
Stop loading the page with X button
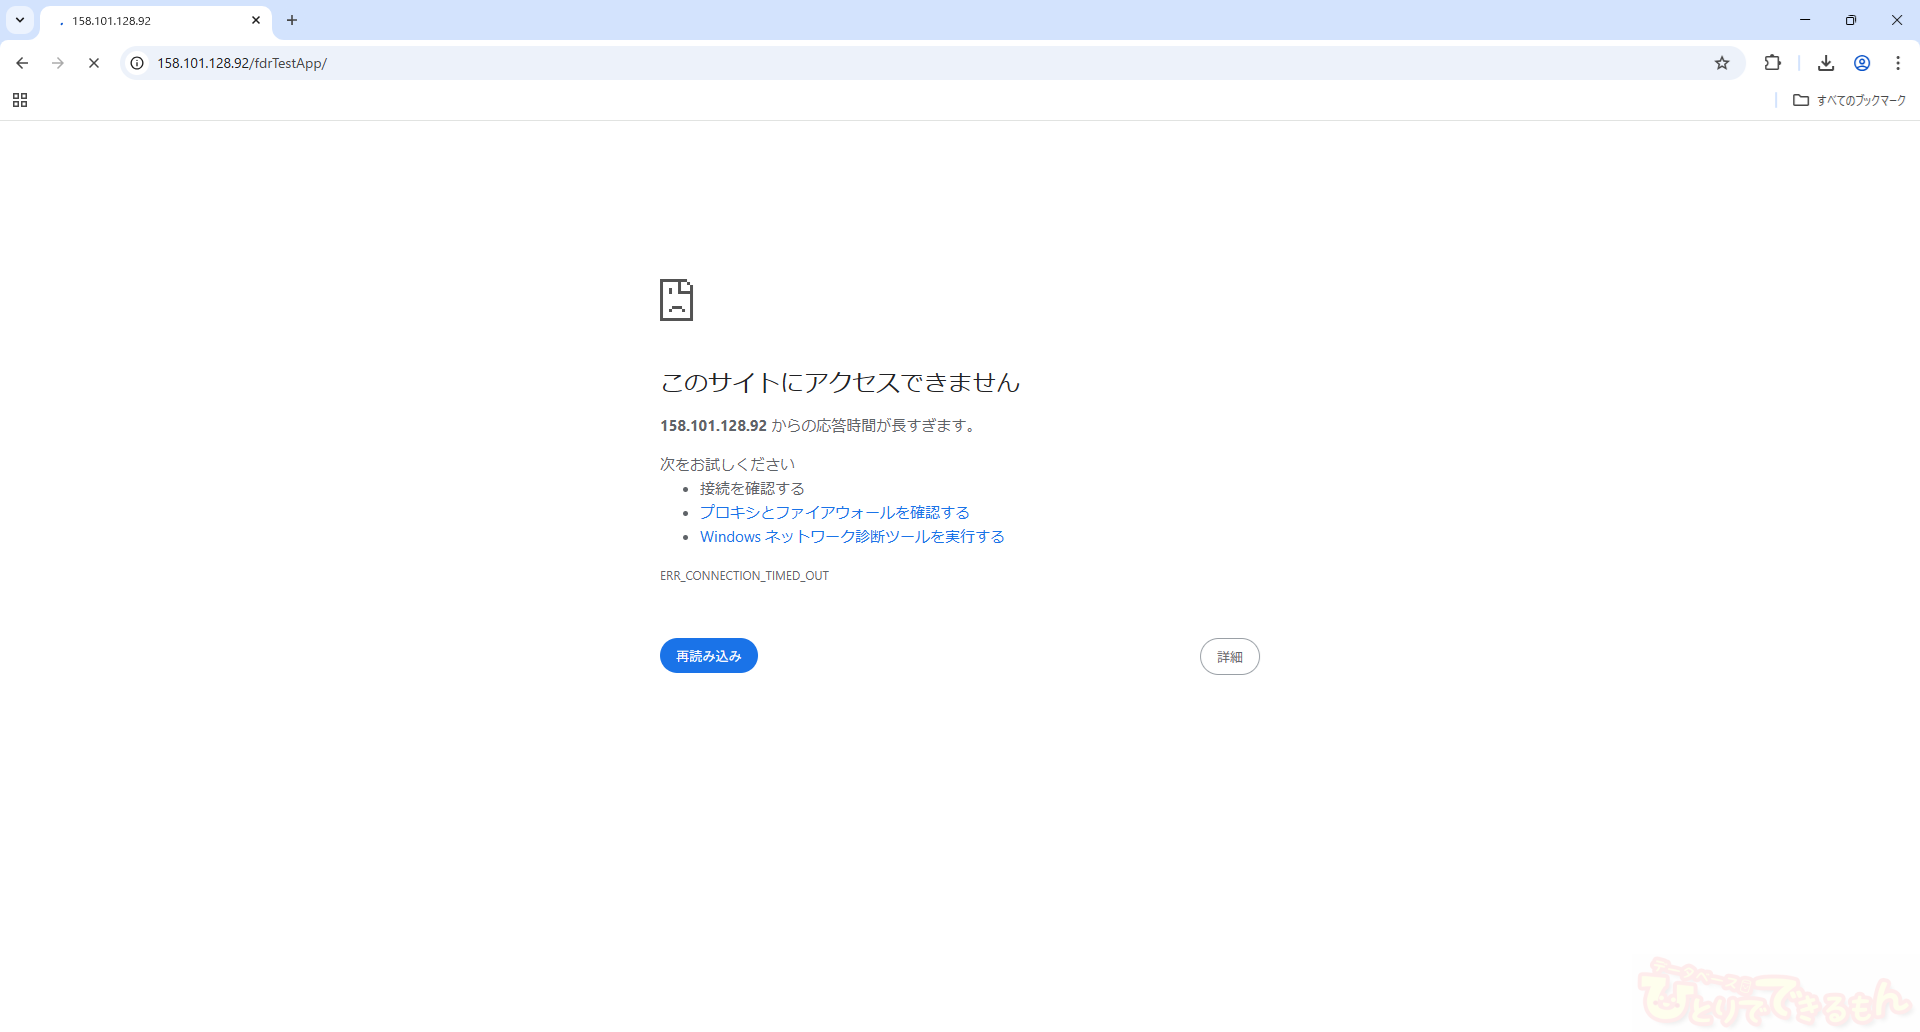[x=94, y=63]
